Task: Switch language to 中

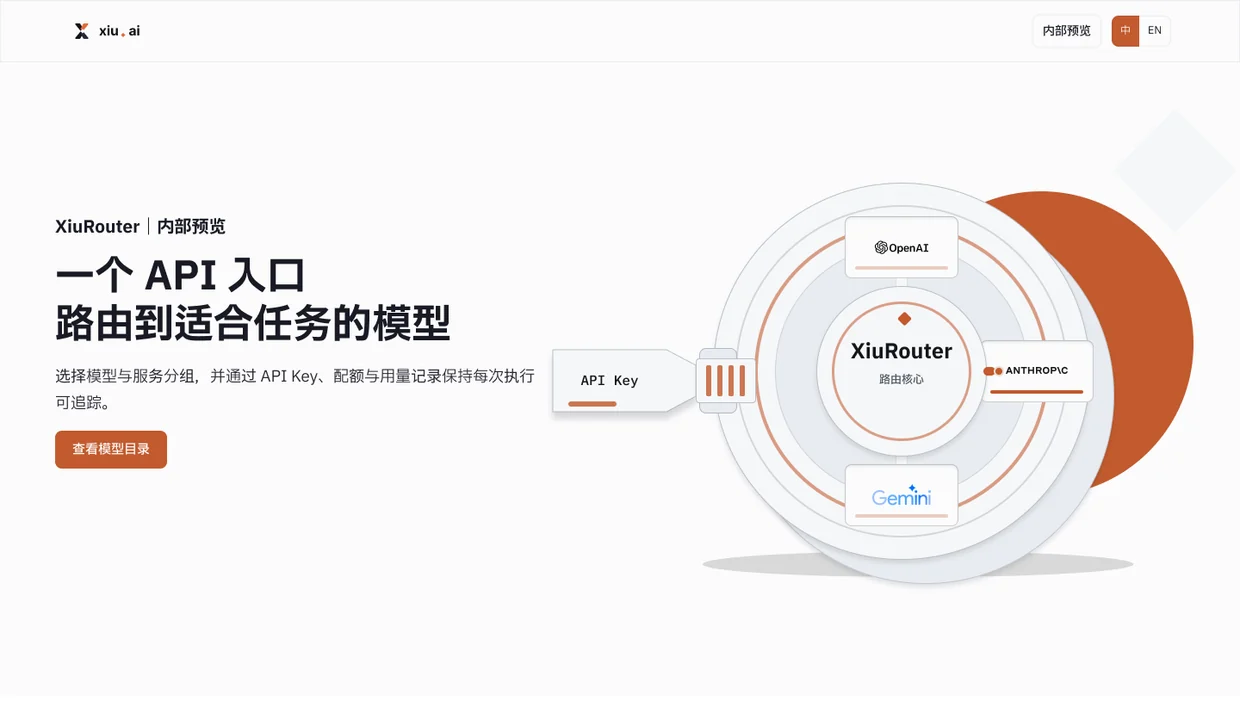Action: (1126, 31)
